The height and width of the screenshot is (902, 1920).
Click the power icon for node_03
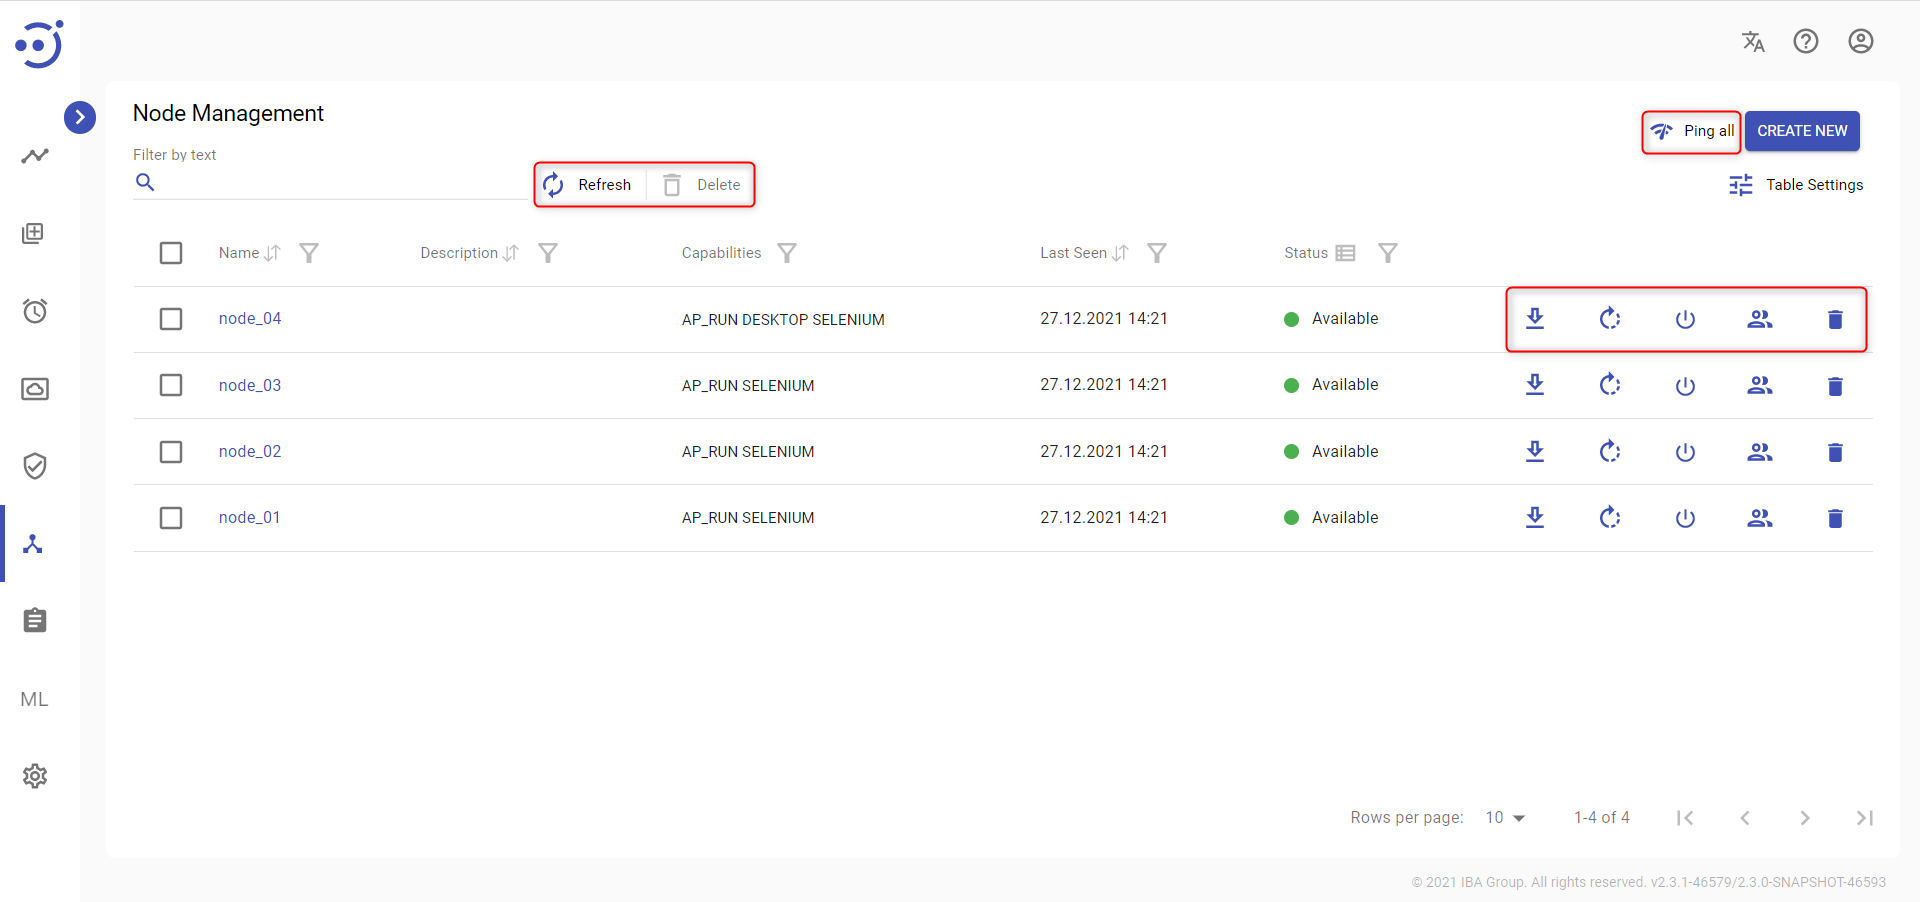pos(1685,386)
